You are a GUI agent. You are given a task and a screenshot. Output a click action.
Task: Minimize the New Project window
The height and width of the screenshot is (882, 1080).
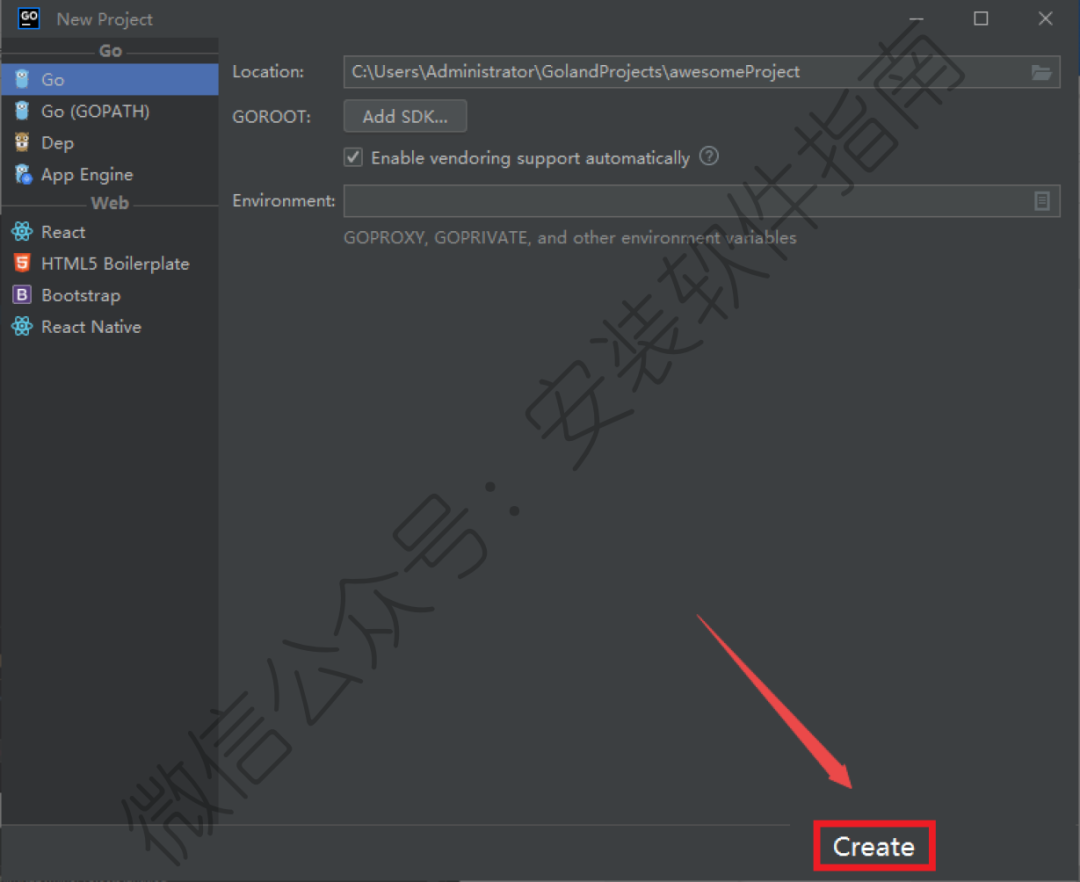tap(916, 19)
